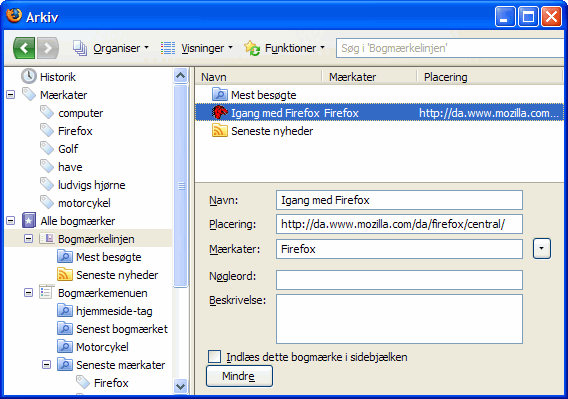Screen dimensions: 568x399
Task: Click the Organiser stacked-windows icon
Action: pyautogui.click(x=80, y=48)
